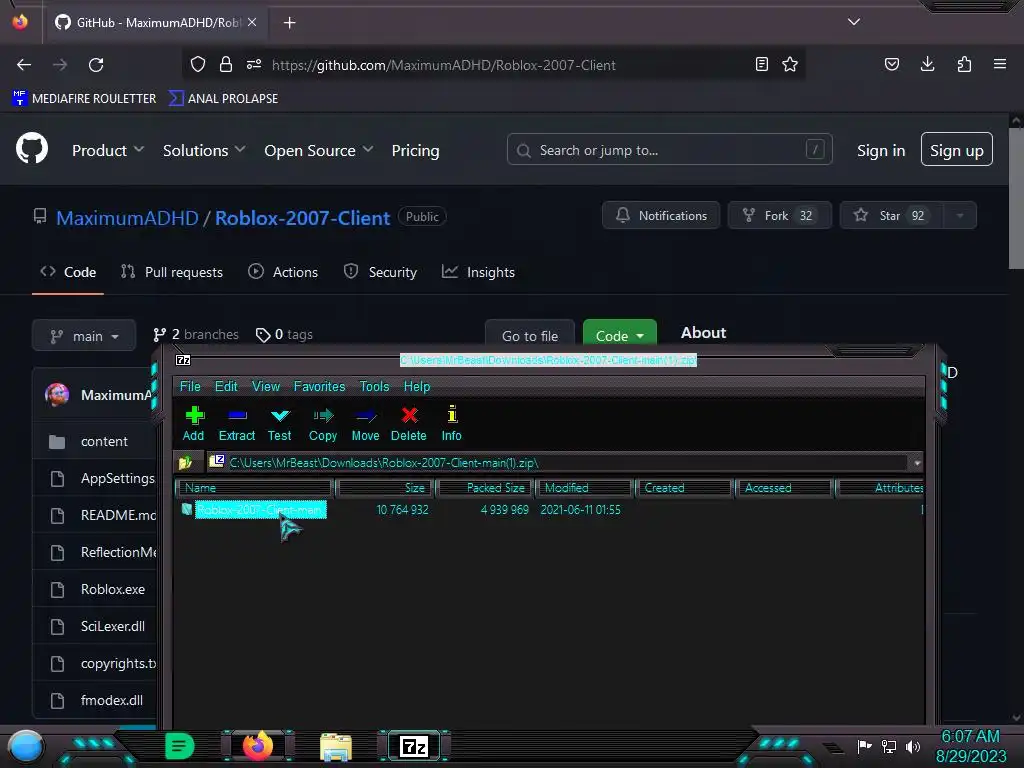Viewport: 1024px width, 768px height.
Task: Expand the 7-Zip address path dropdown
Action: pos(917,463)
